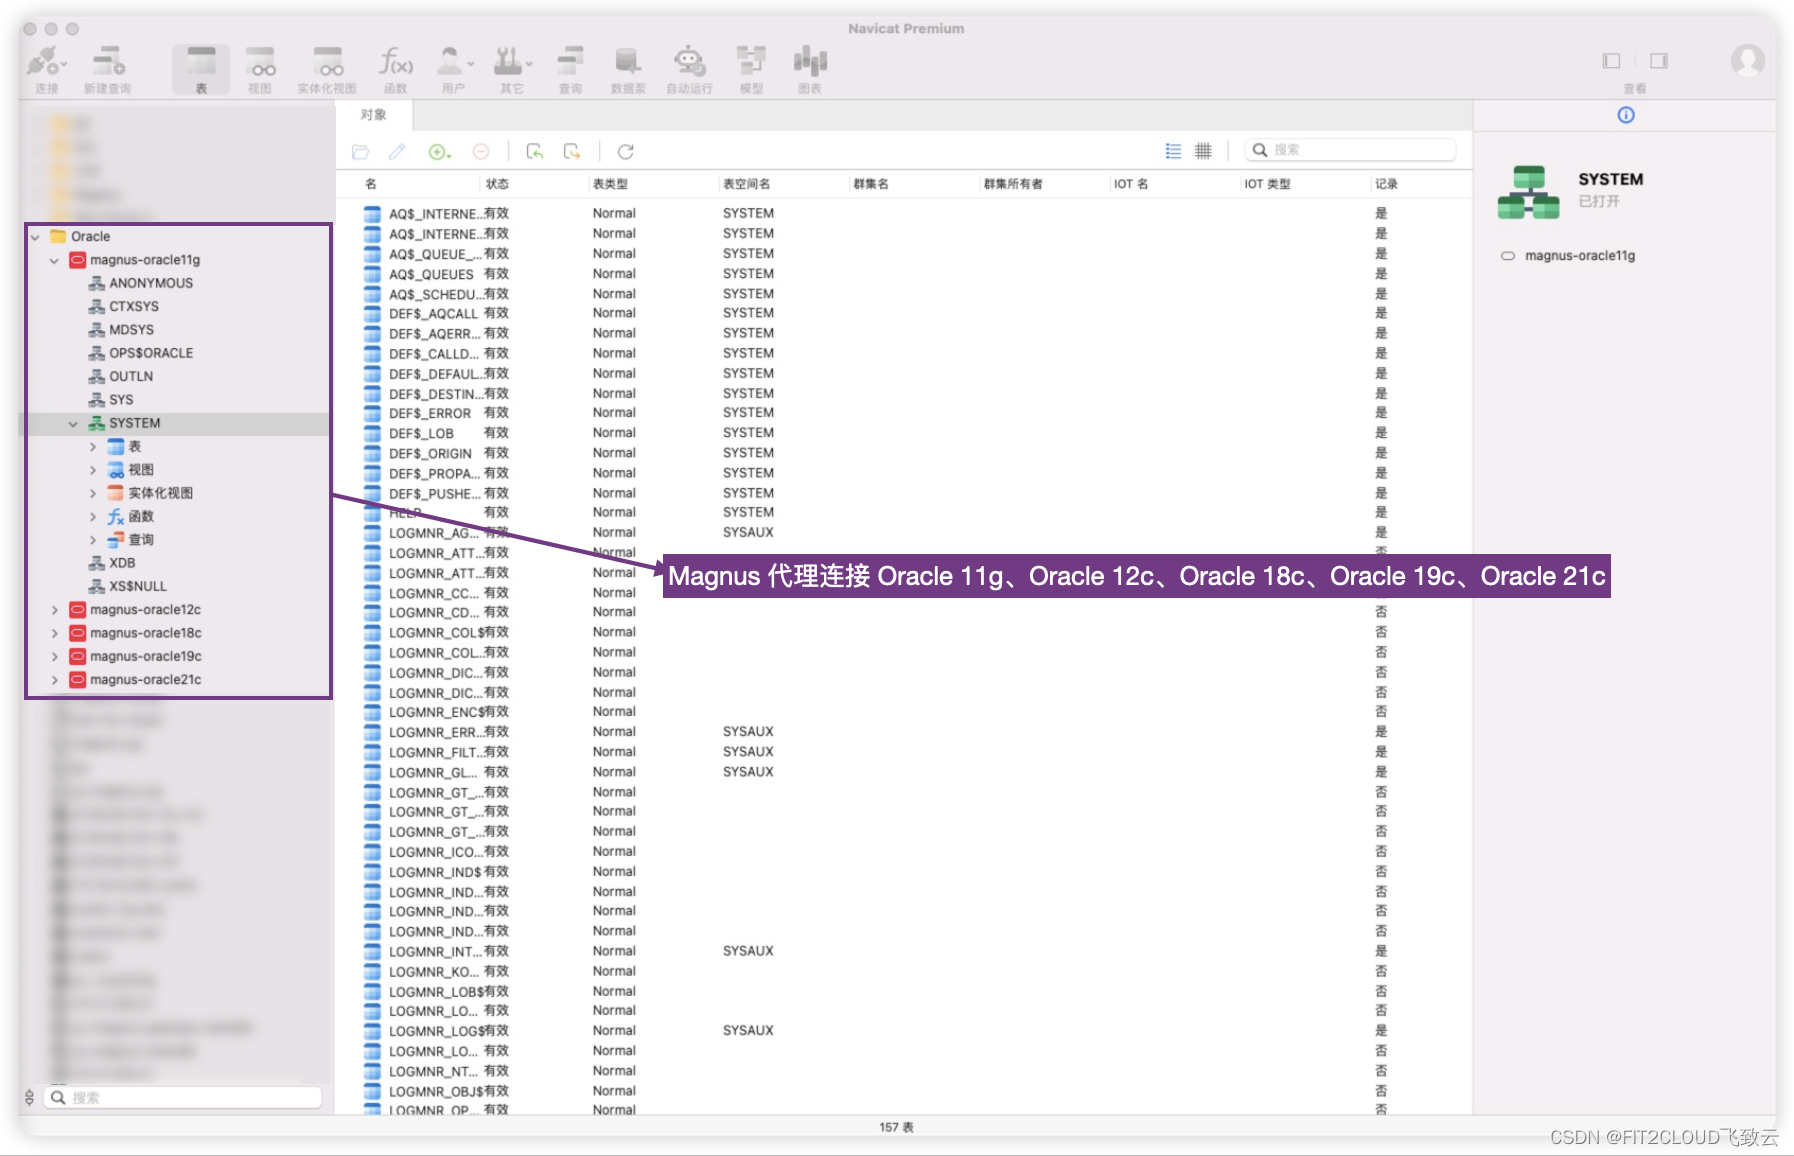Collapse the Oracle folder group
The width and height of the screenshot is (1794, 1156).
pos(36,237)
